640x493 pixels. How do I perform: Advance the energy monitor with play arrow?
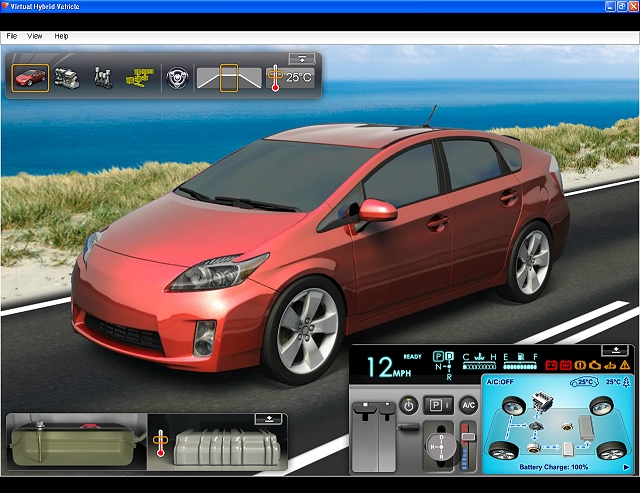coord(626,467)
